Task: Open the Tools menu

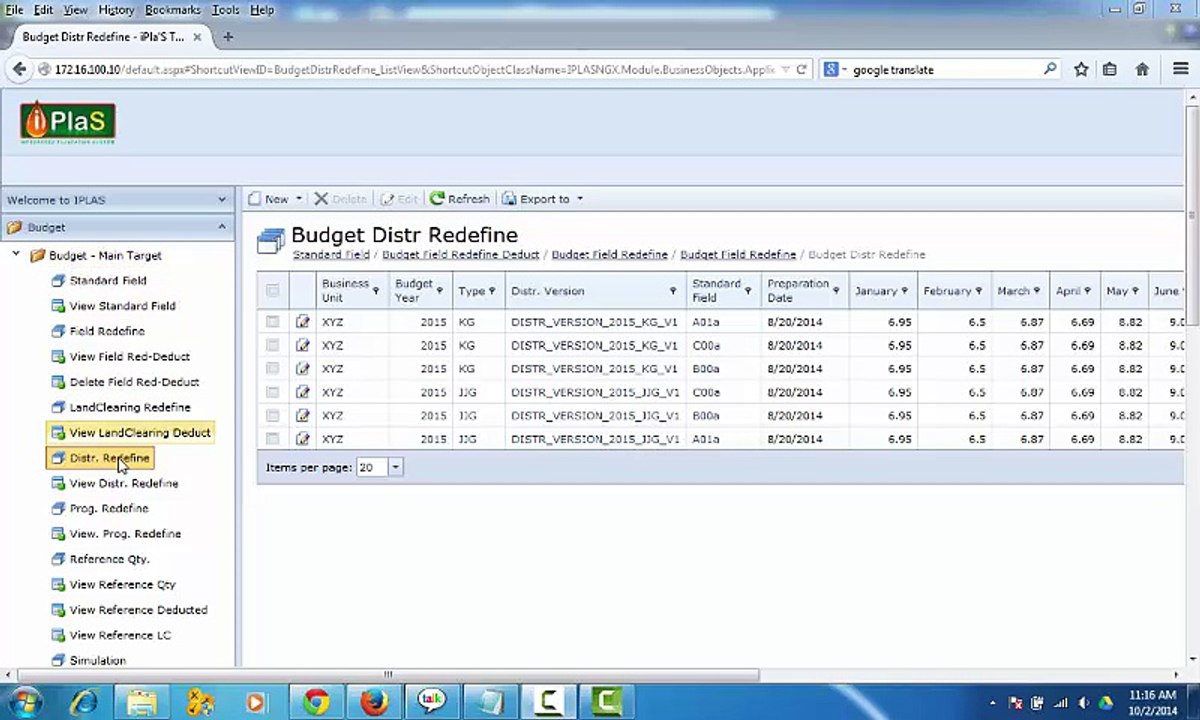Action: [226, 9]
